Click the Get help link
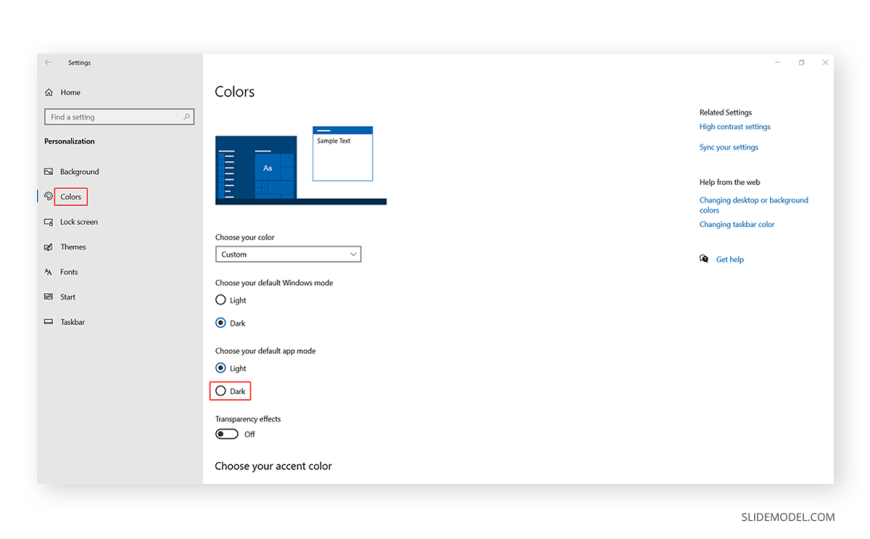The width and height of the screenshot is (870, 539). point(730,259)
